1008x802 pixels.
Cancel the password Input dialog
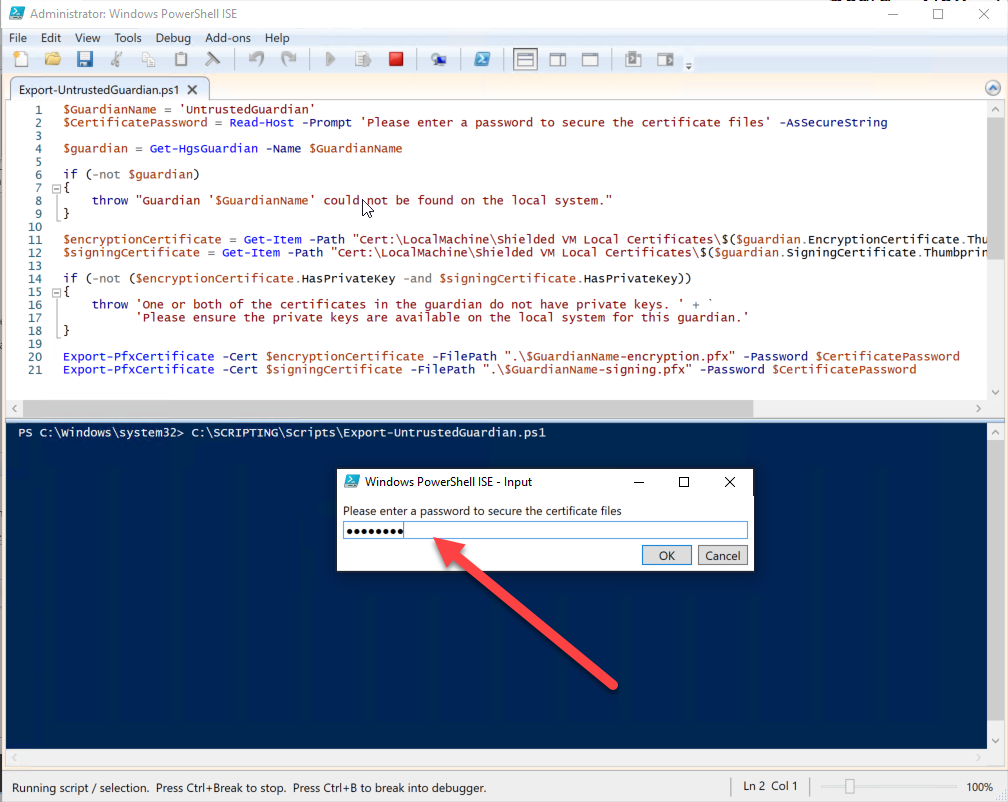coord(723,556)
